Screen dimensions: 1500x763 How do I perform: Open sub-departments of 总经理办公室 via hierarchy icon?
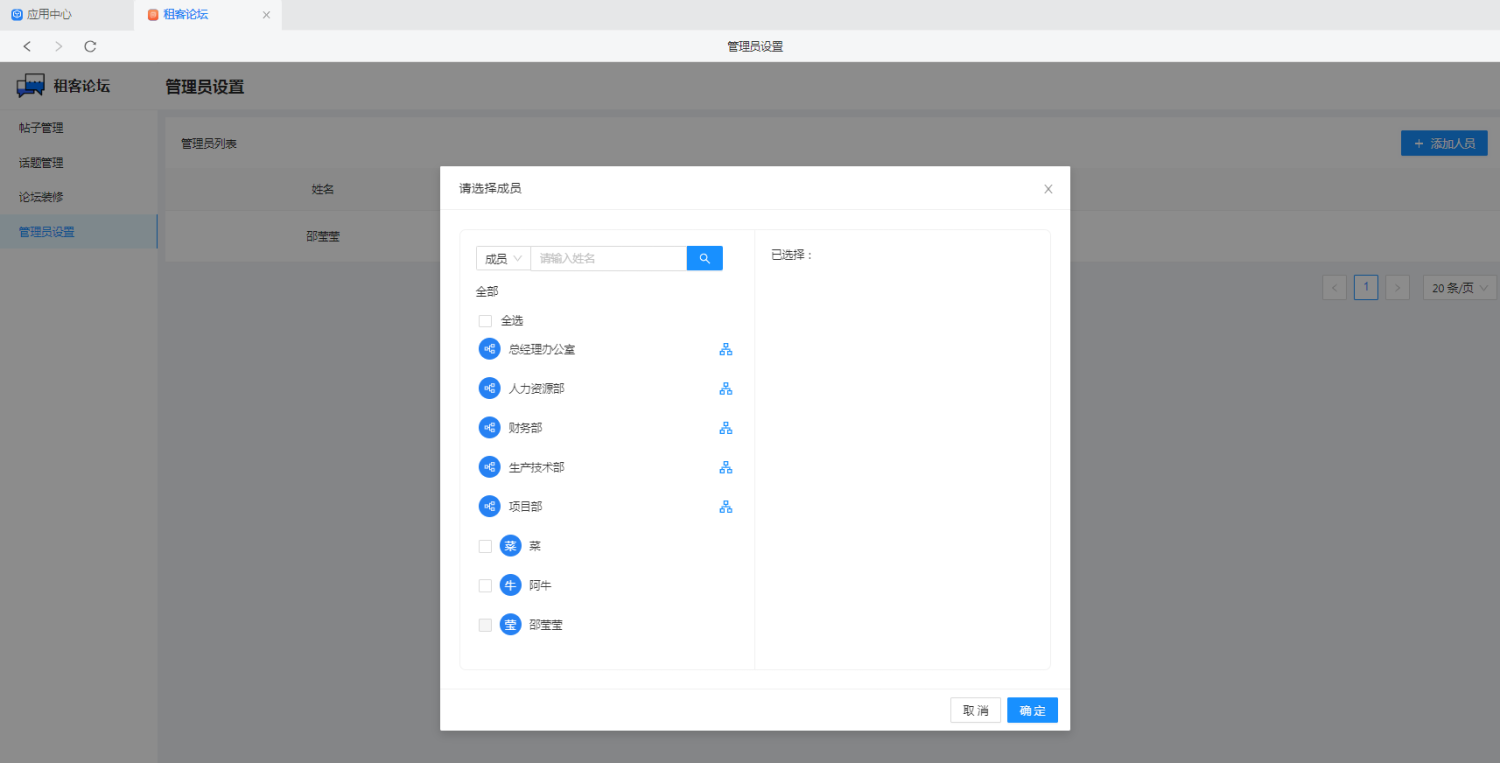726,349
